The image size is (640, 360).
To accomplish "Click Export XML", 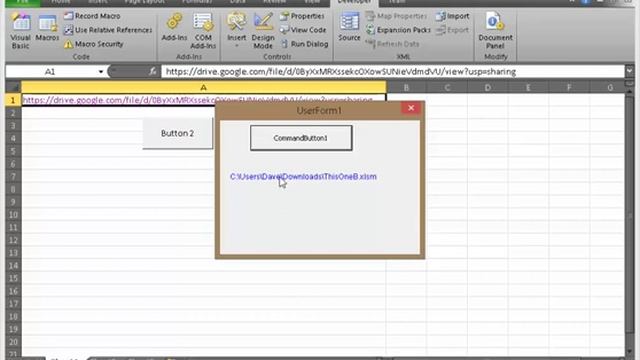I will coord(452,30).
